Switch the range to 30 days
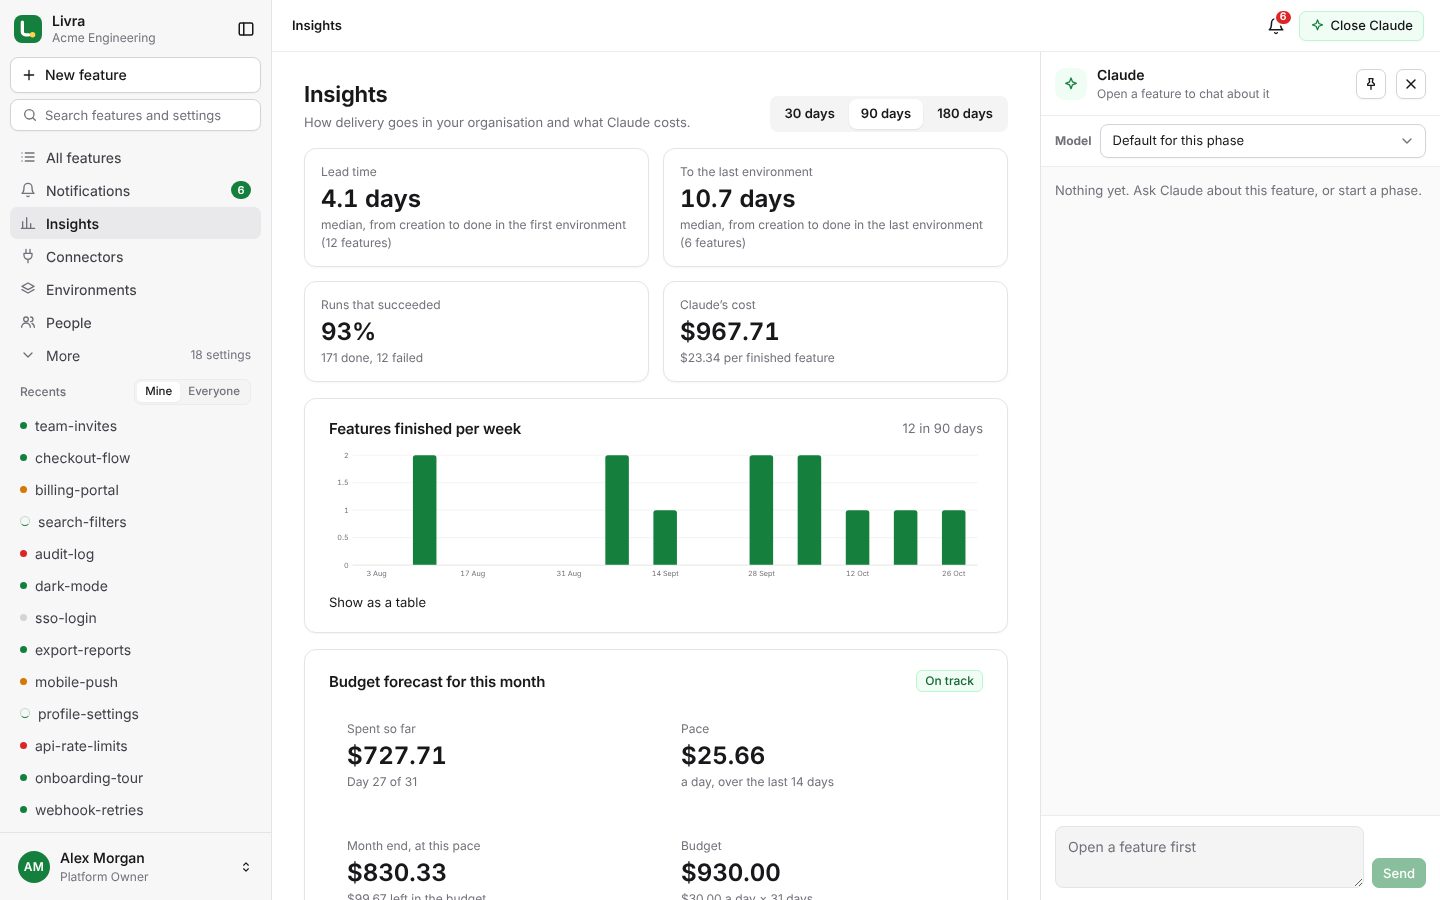 [x=809, y=114]
